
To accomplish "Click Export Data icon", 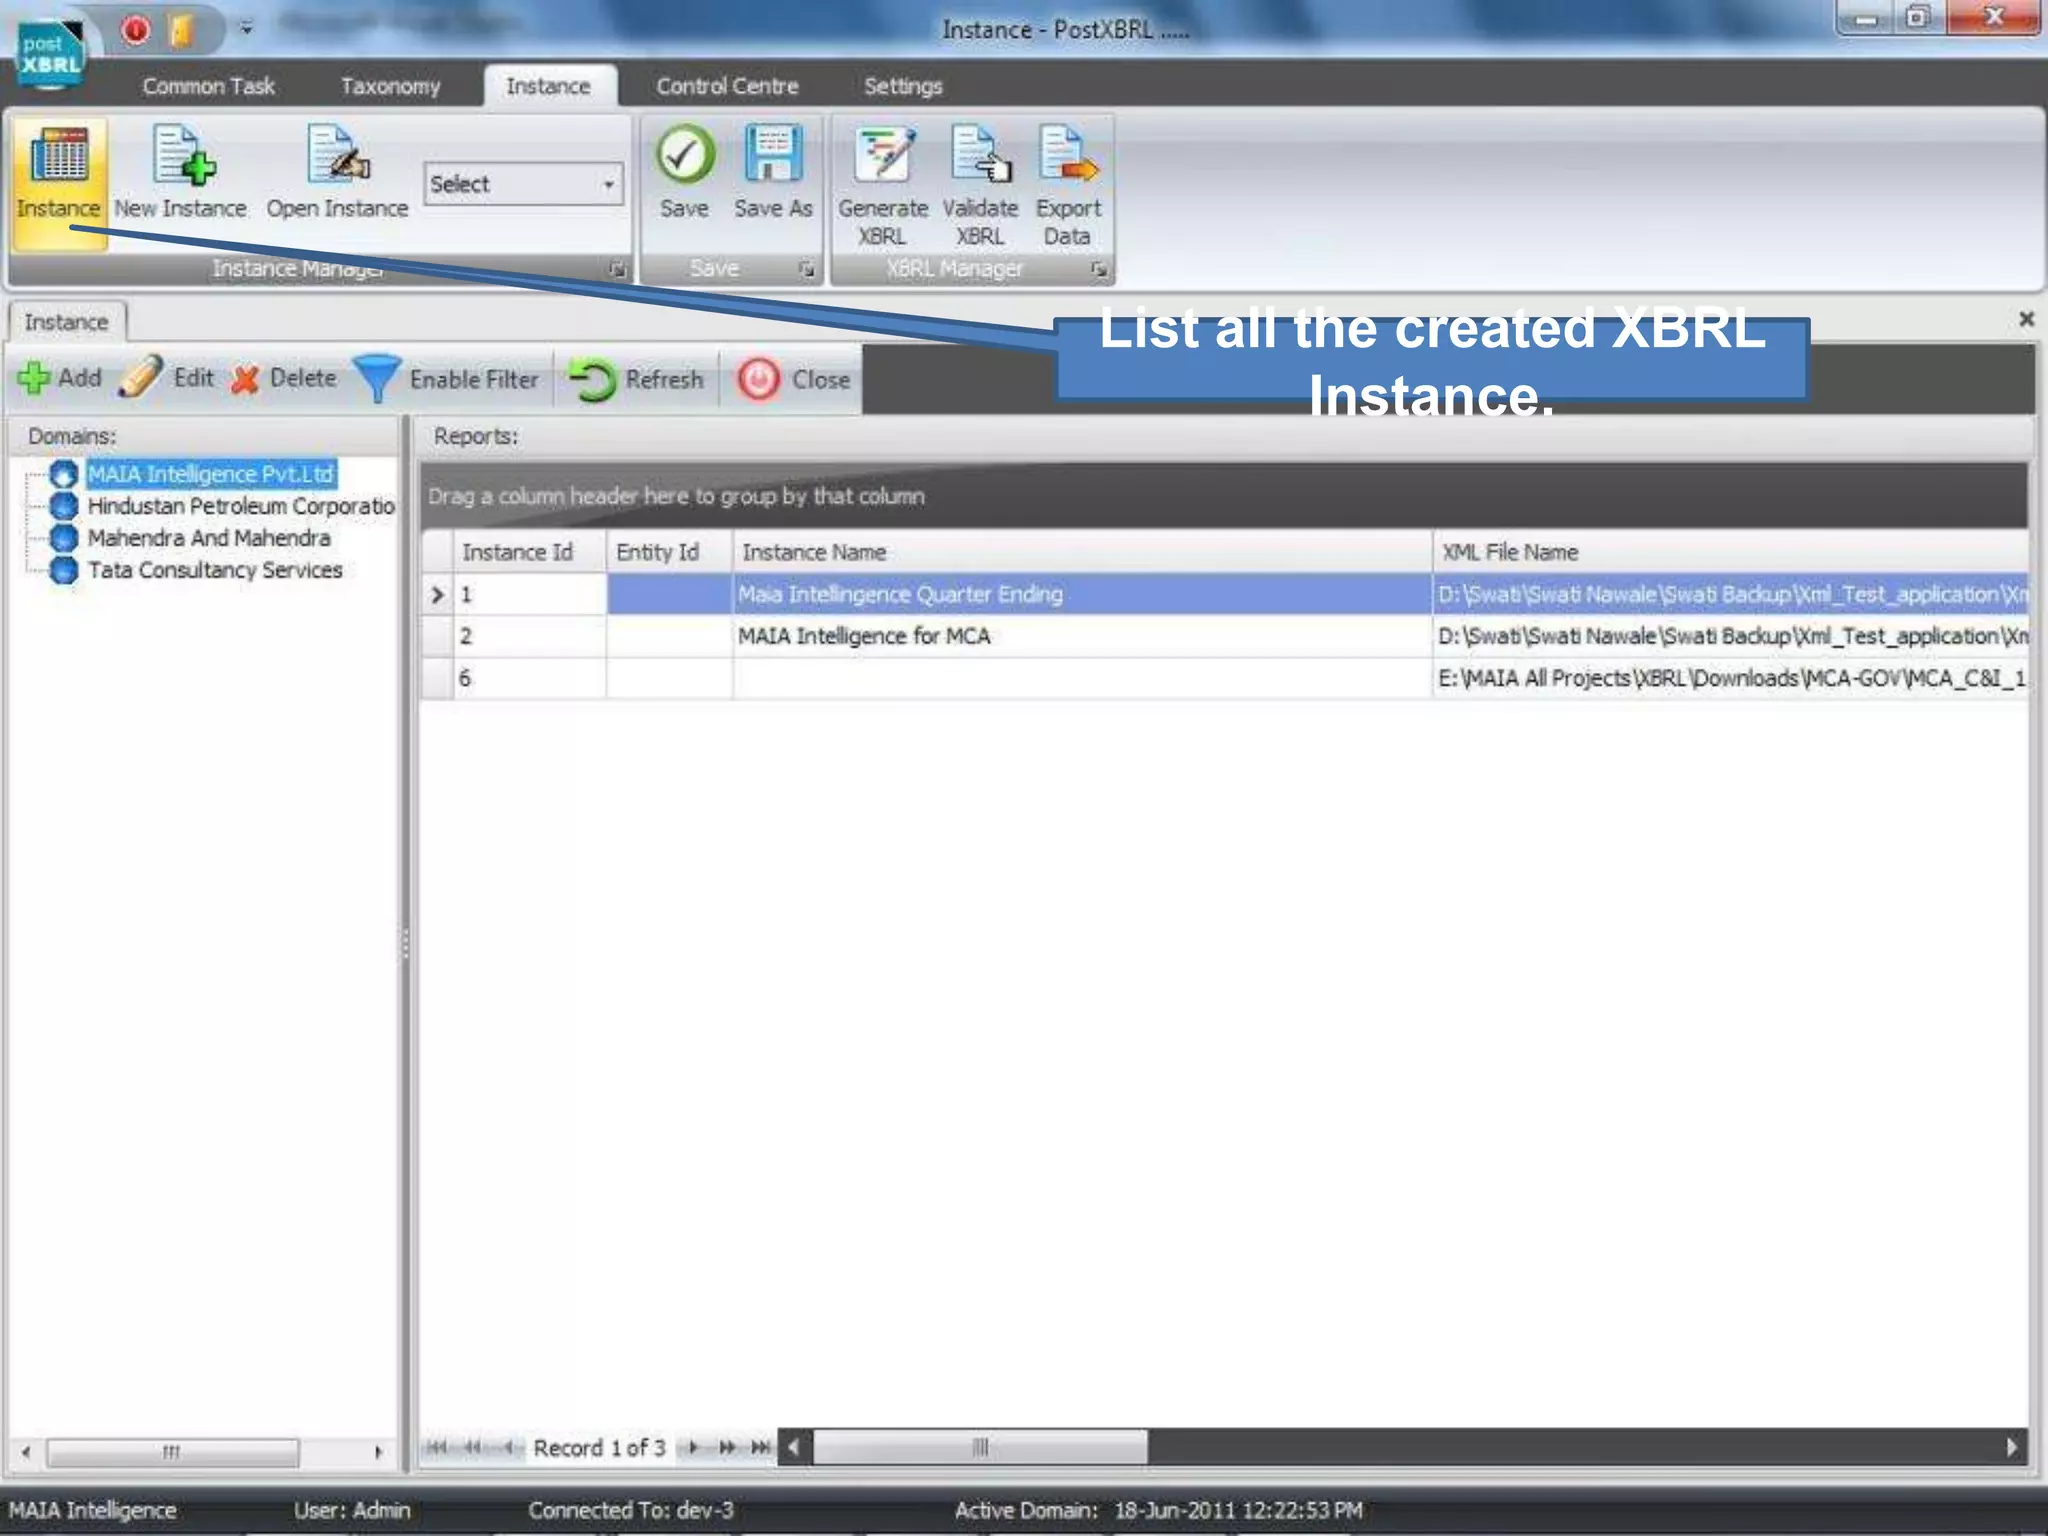I will [x=1067, y=155].
